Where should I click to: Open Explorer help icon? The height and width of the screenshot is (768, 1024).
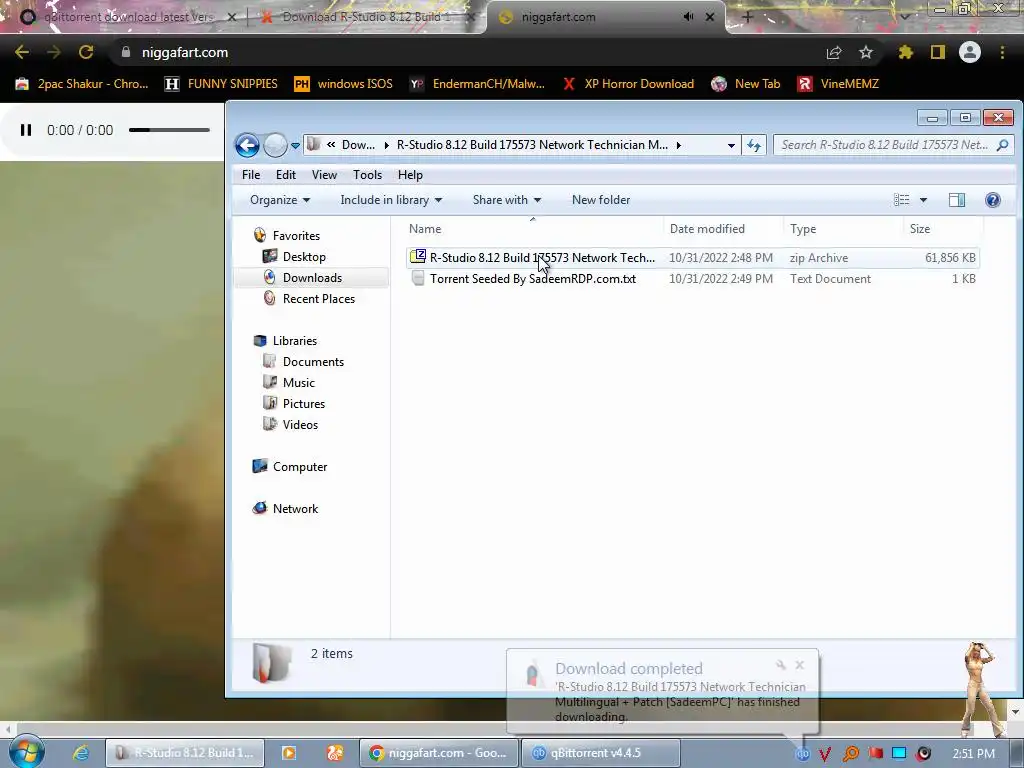[x=993, y=200]
